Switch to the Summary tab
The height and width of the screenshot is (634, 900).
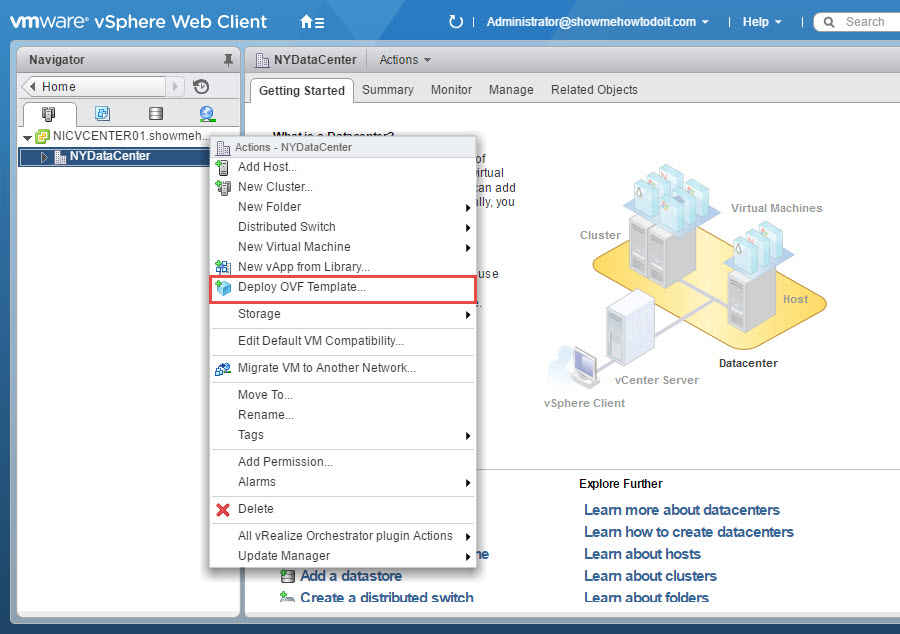point(388,89)
